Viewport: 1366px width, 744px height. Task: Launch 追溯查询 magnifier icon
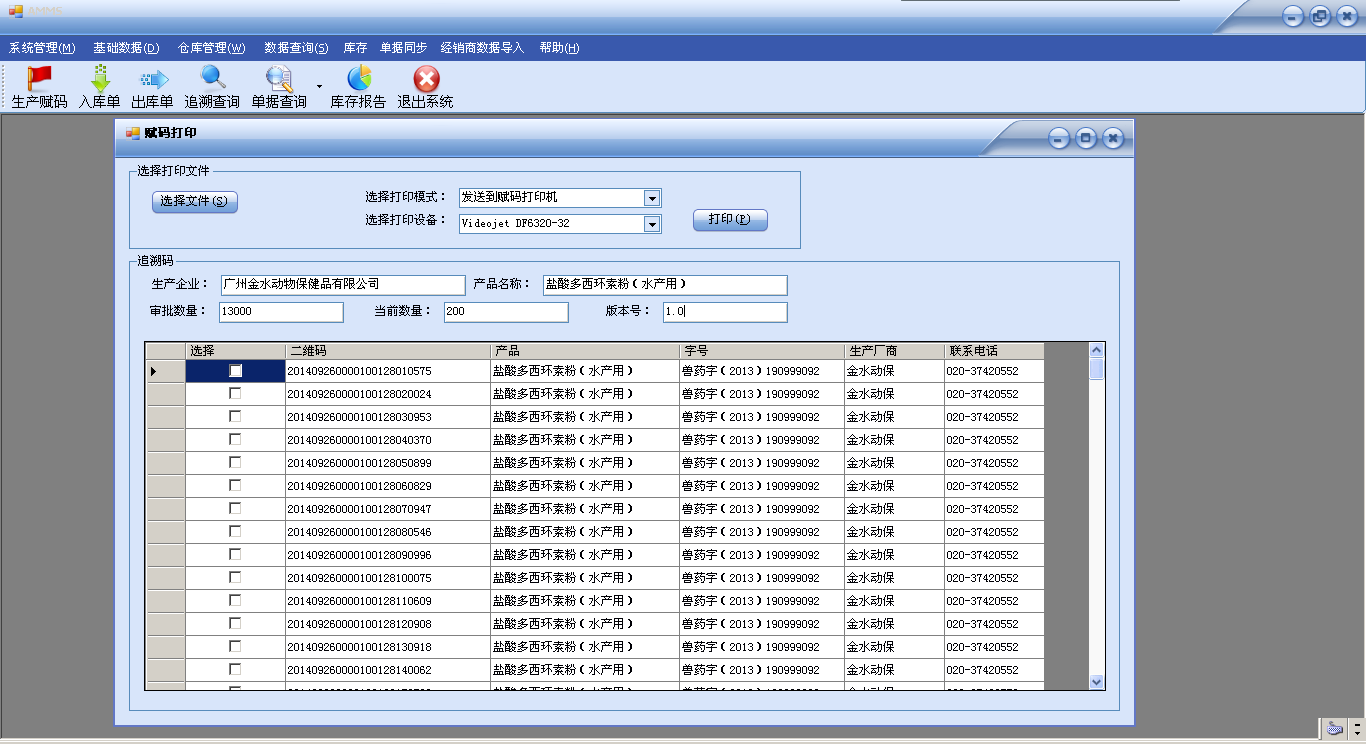(212, 78)
